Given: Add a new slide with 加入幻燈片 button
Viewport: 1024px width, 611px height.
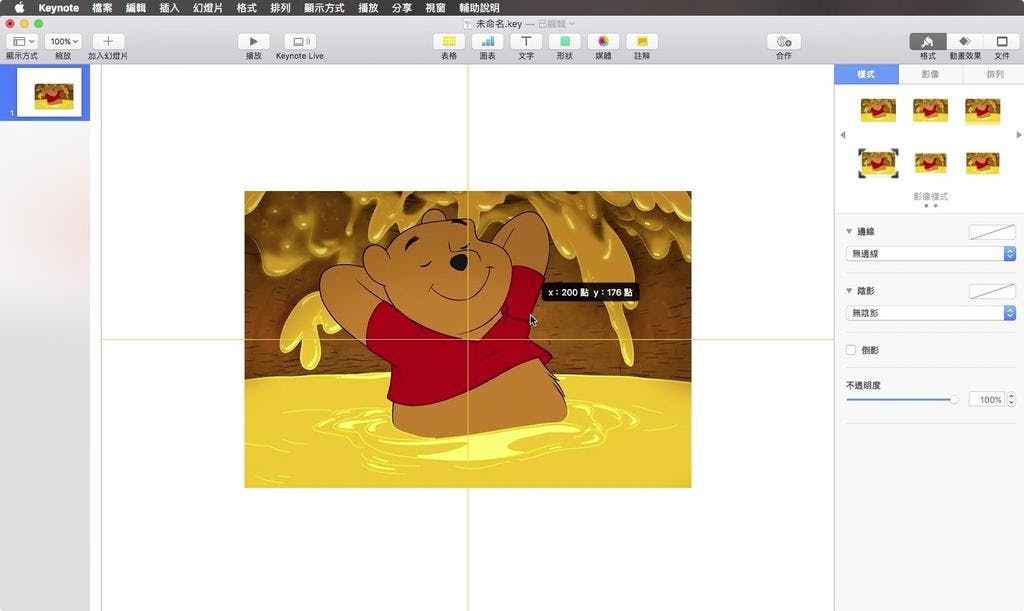Looking at the screenshot, I should [x=108, y=41].
